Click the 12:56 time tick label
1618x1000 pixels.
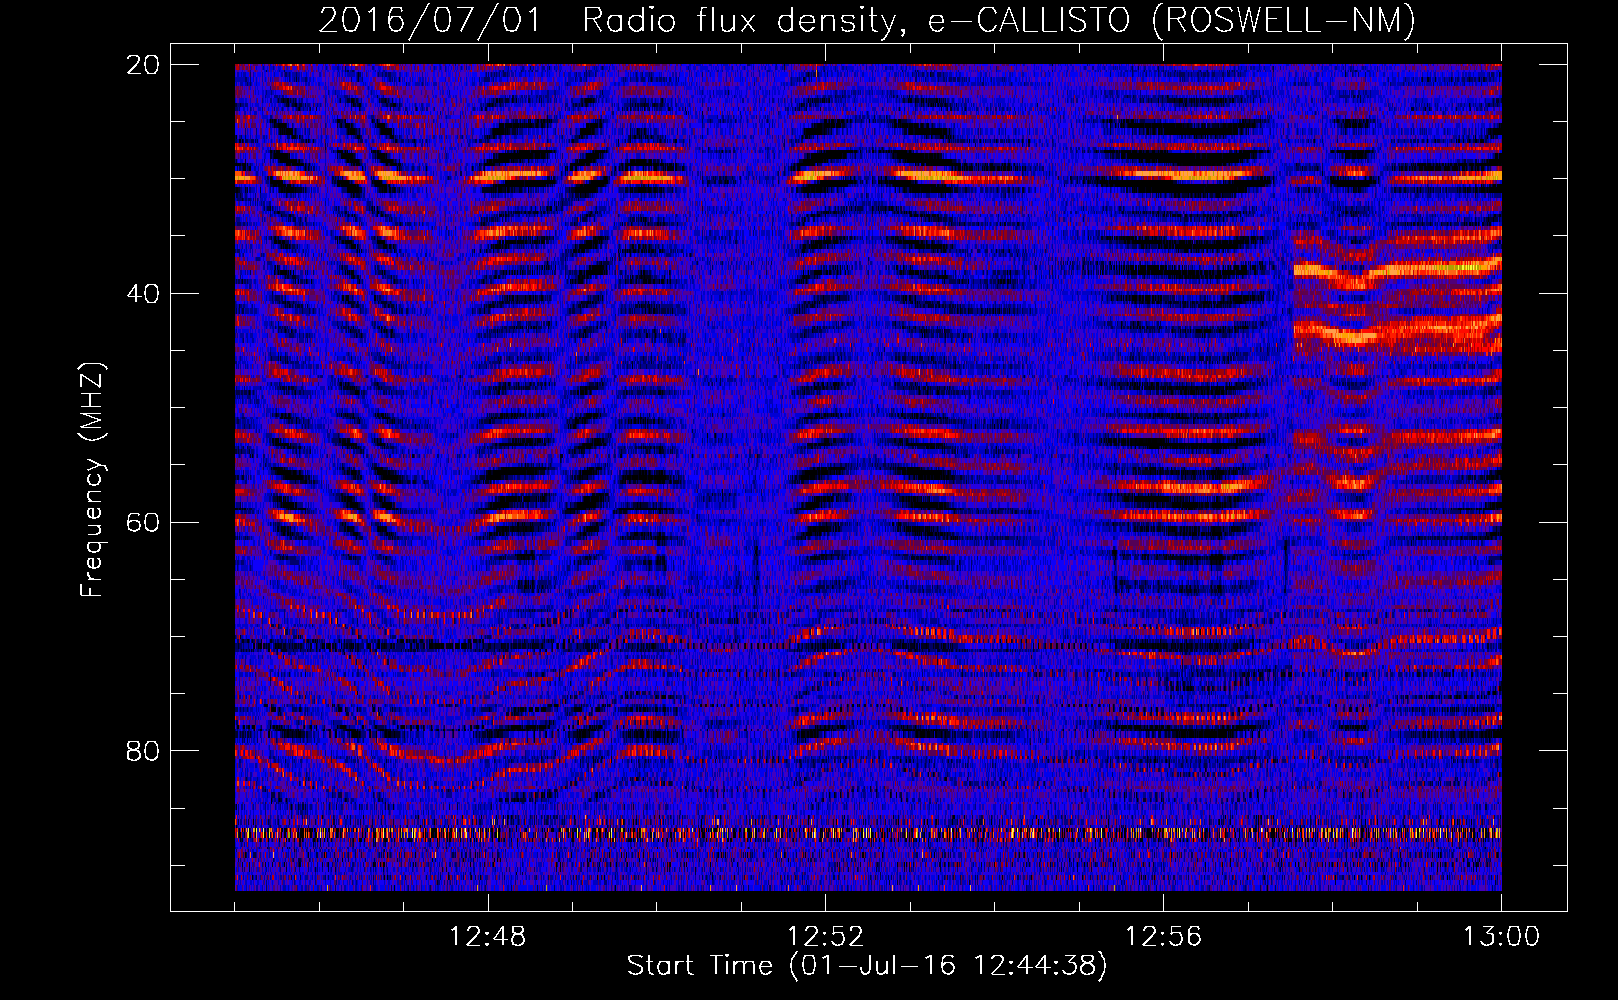pos(1164,937)
